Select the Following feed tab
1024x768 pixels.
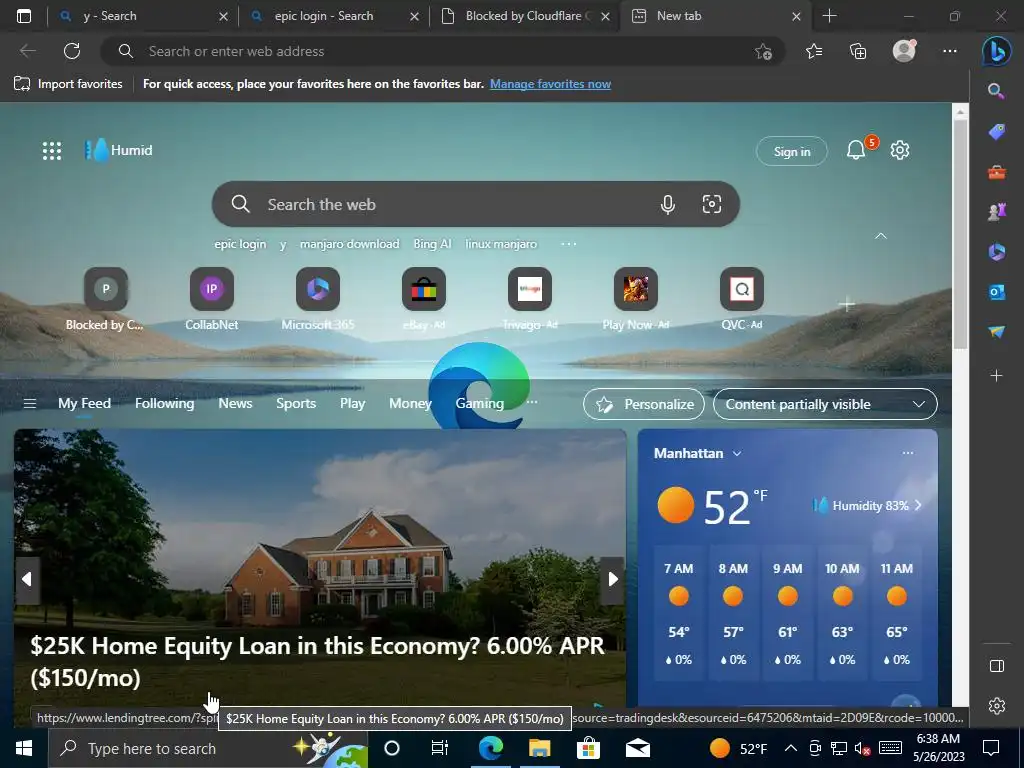click(165, 404)
